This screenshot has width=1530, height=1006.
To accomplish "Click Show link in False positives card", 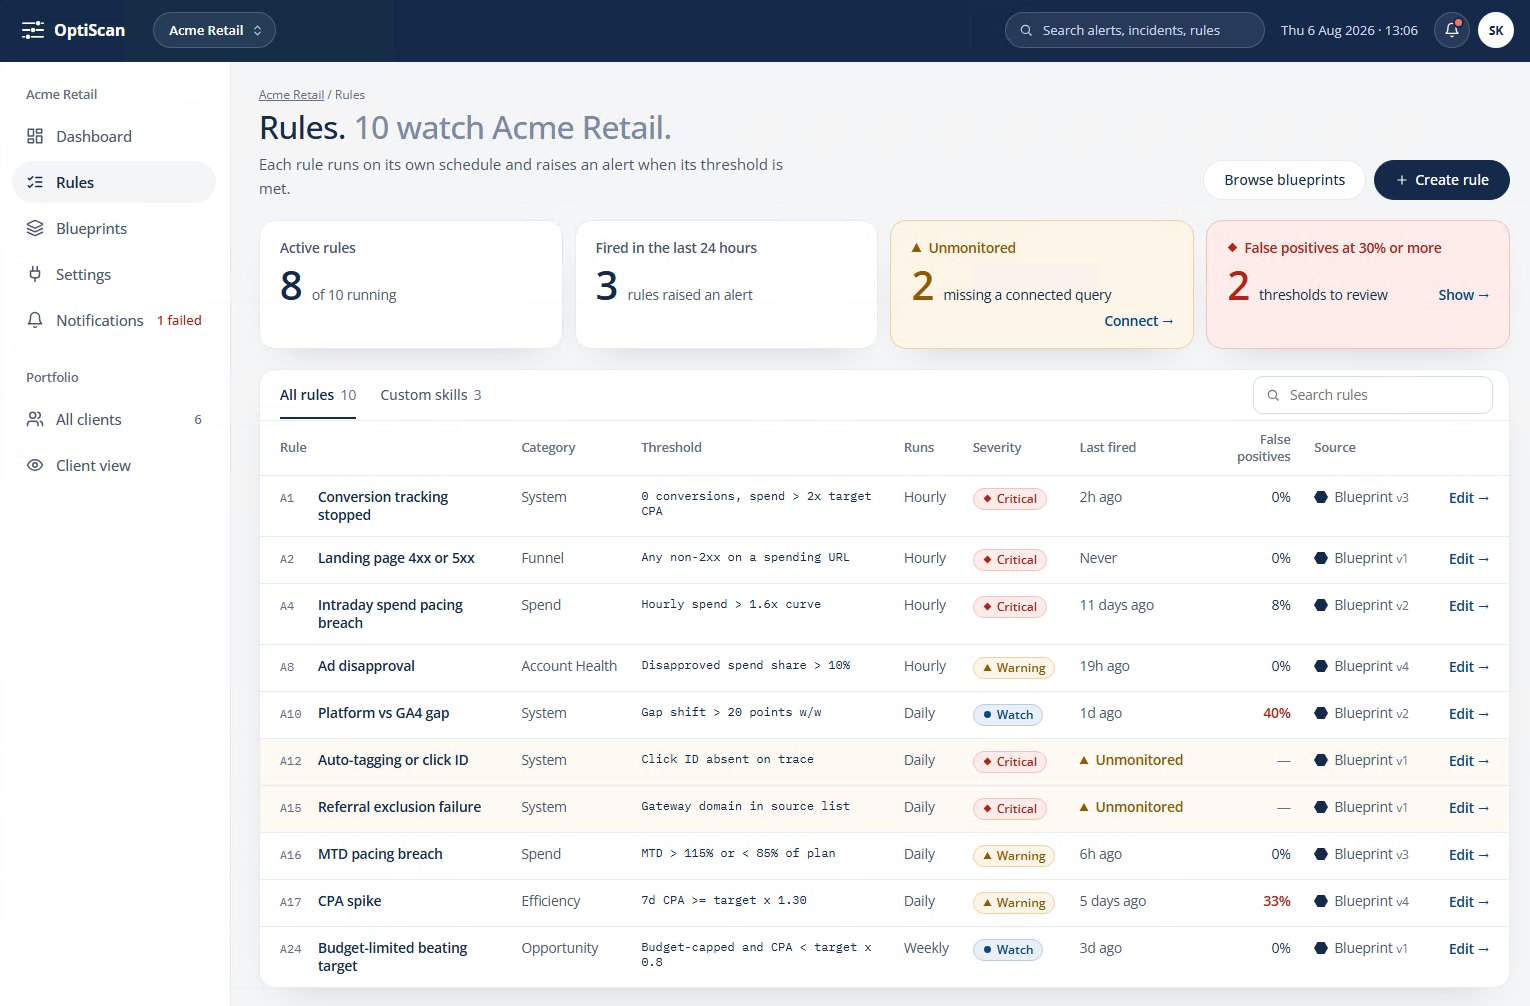I will click(x=1463, y=295).
